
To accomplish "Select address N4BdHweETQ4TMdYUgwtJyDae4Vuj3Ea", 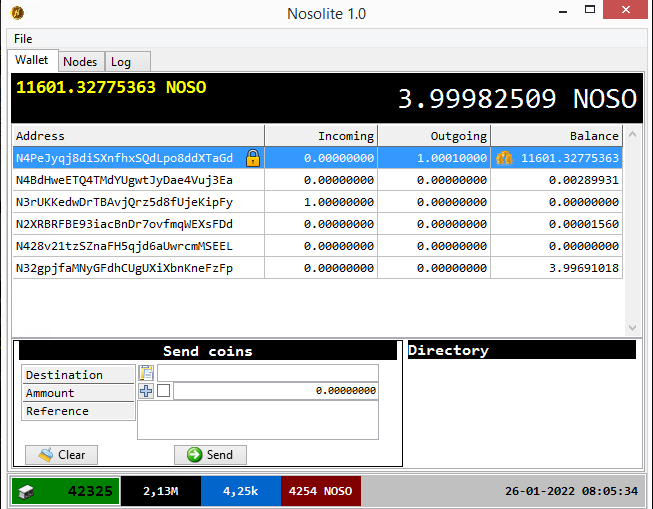I will (124, 180).
